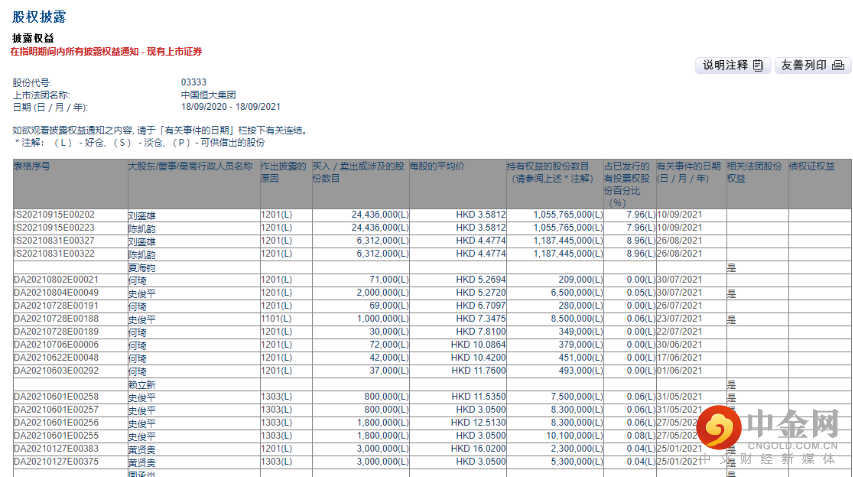Click holdings figure 493,000(L)
Viewport: 853px width, 477px height.
(580, 371)
